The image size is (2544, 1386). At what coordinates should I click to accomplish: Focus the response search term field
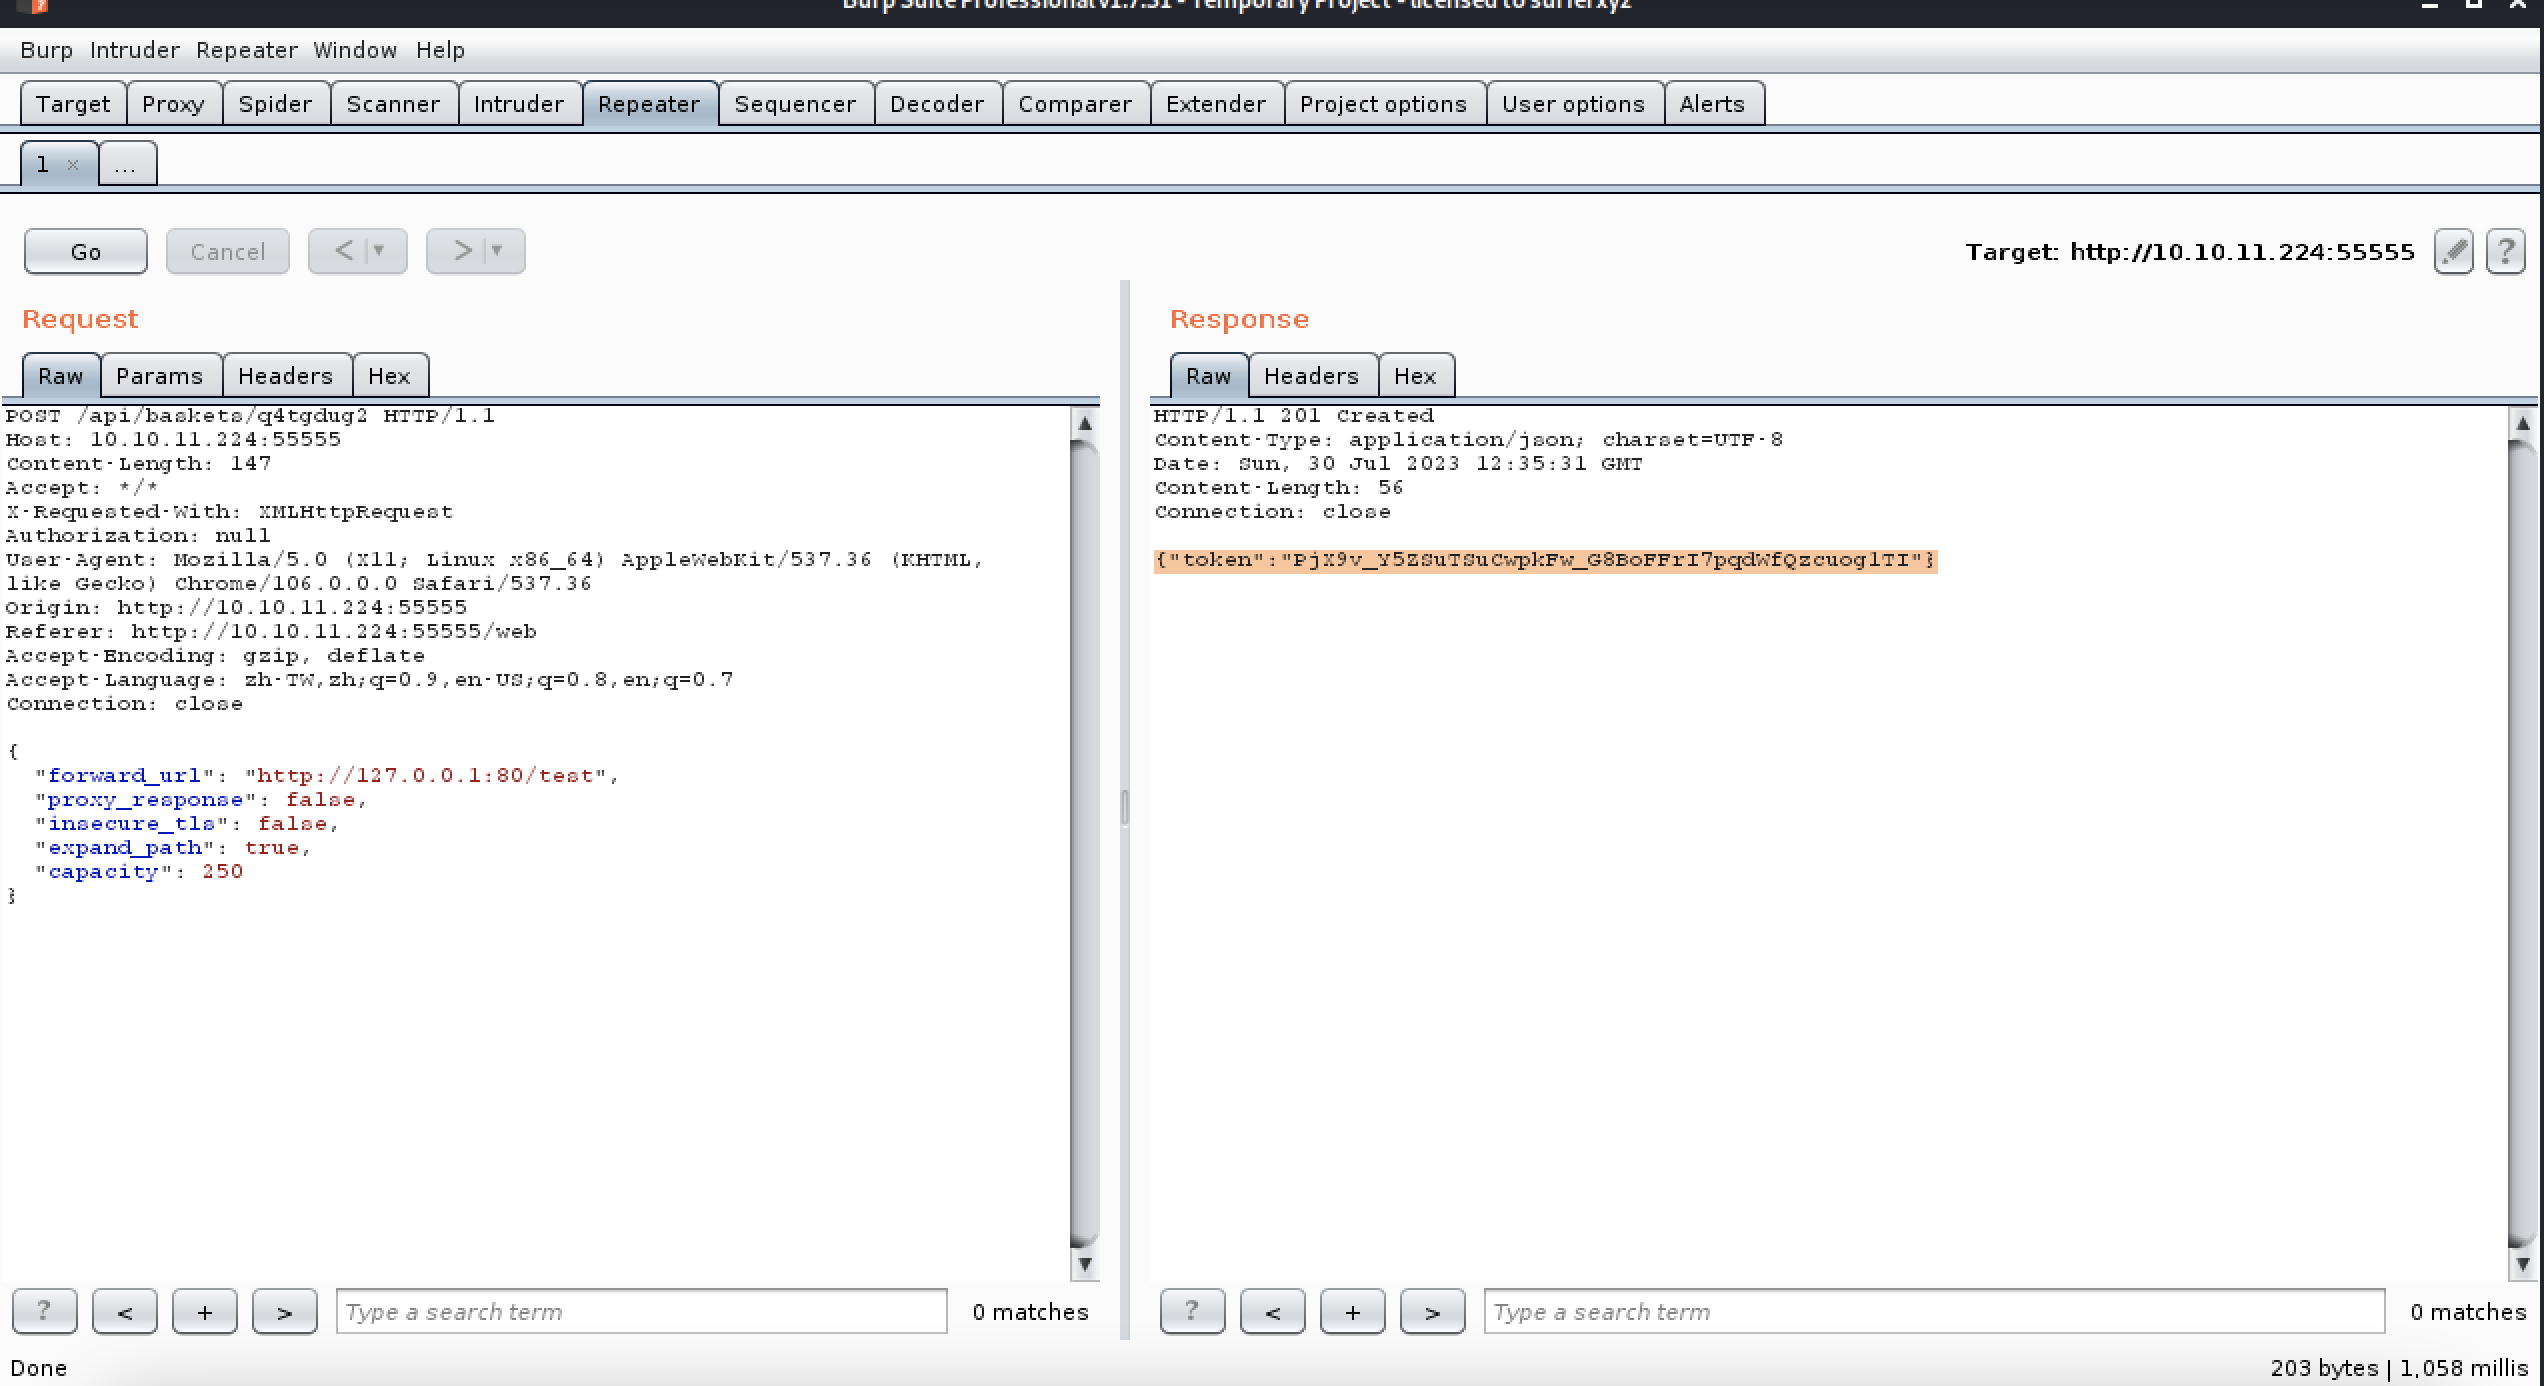(x=1934, y=1311)
